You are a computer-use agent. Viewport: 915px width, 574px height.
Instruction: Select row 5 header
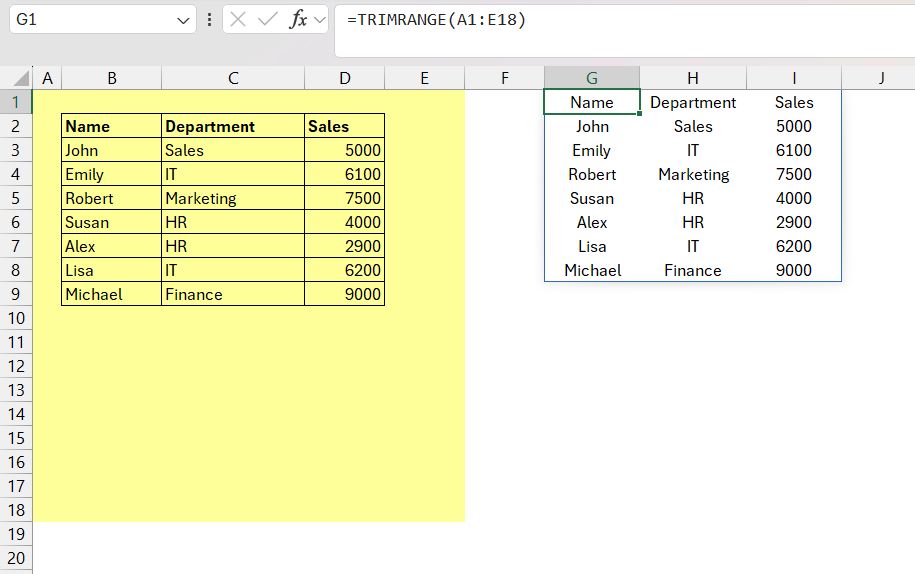click(x=16, y=198)
